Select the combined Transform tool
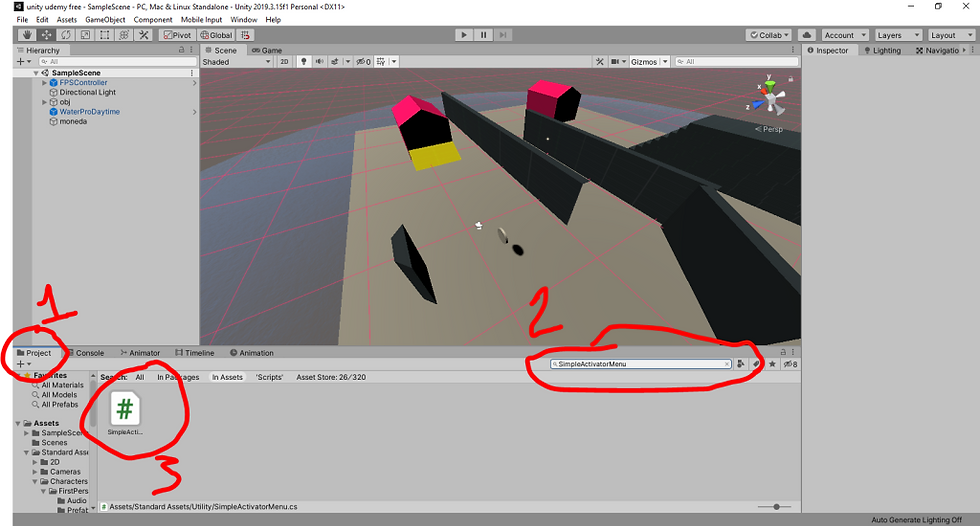The width and height of the screenshot is (980, 526). tap(124, 35)
